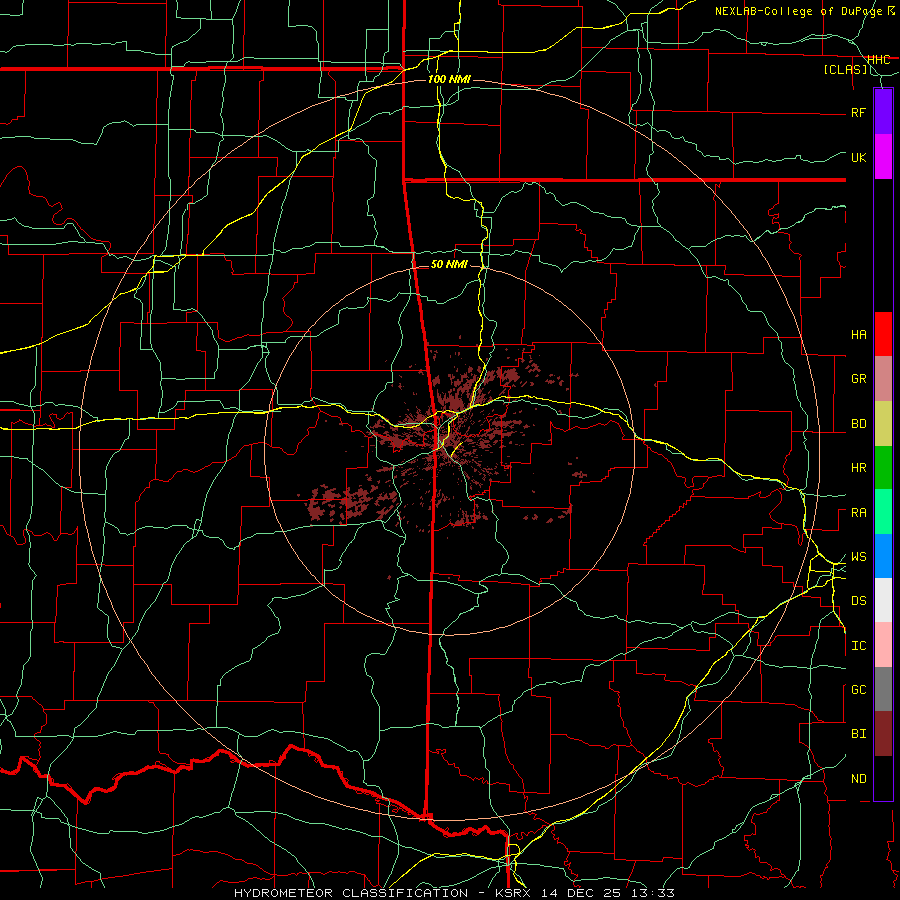Click the RF purple legend swatch
Image resolution: width=900 pixels, height=900 pixels.
[883, 112]
